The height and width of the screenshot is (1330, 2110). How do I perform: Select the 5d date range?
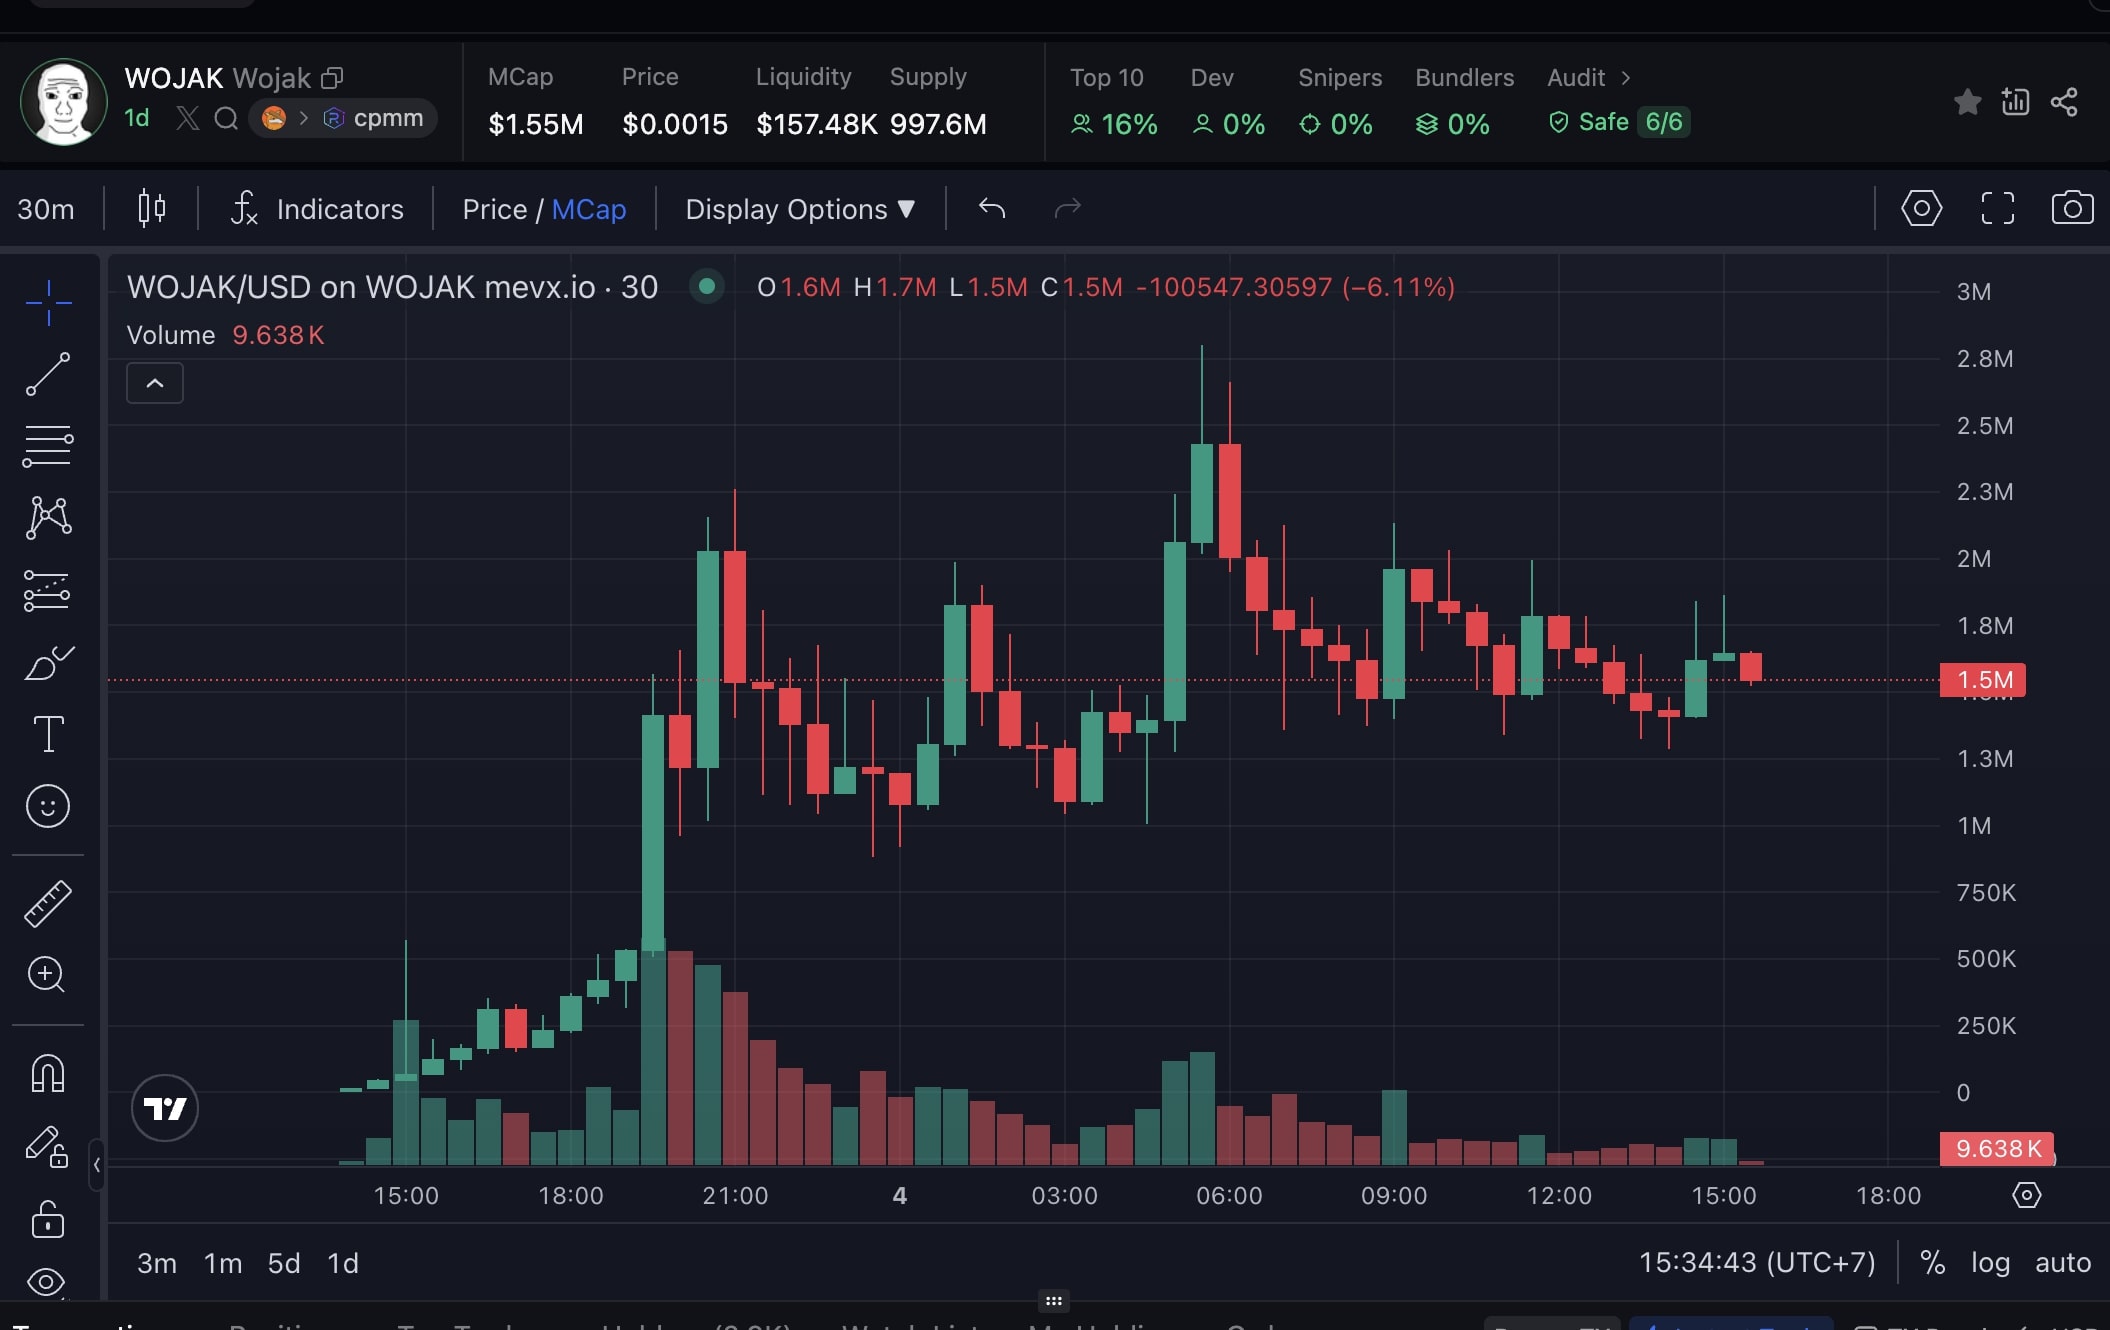(284, 1263)
